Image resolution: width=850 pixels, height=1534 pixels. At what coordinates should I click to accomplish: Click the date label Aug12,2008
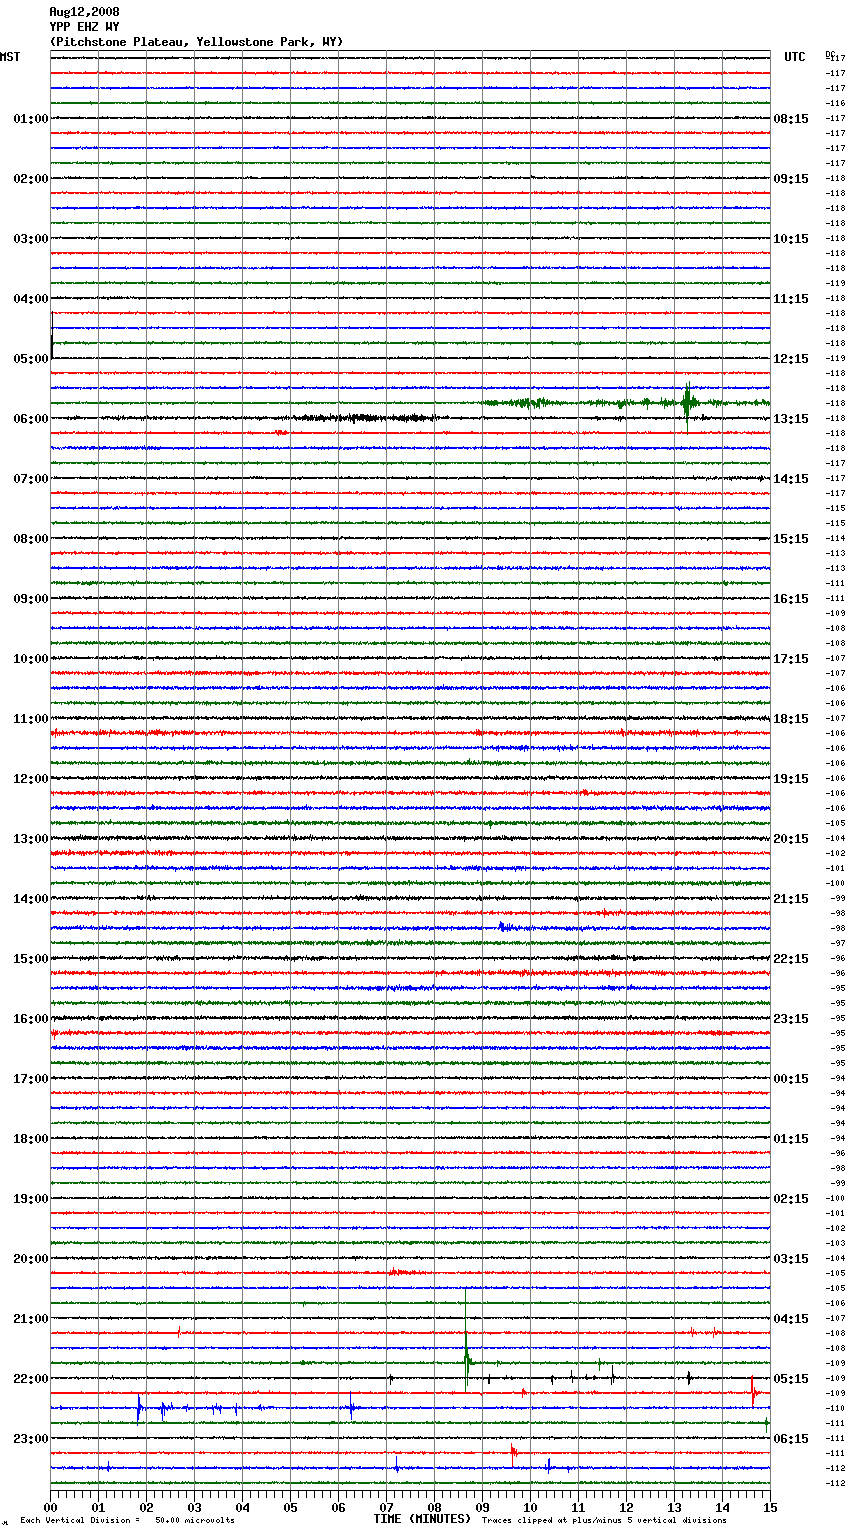[x=84, y=12]
